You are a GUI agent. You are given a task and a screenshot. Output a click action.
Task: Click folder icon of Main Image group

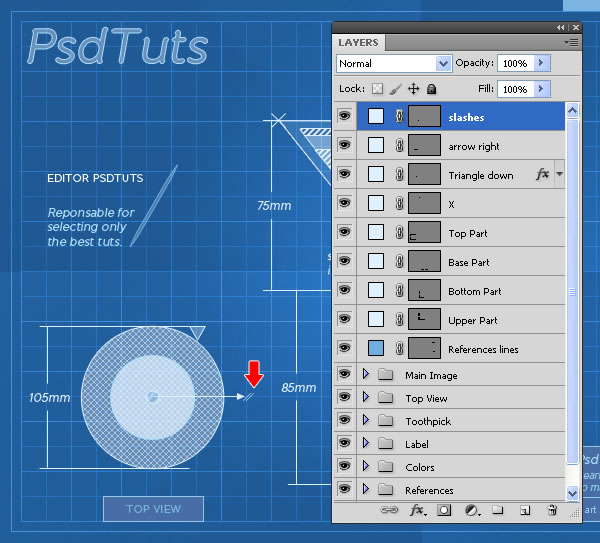pyautogui.click(x=385, y=374)
